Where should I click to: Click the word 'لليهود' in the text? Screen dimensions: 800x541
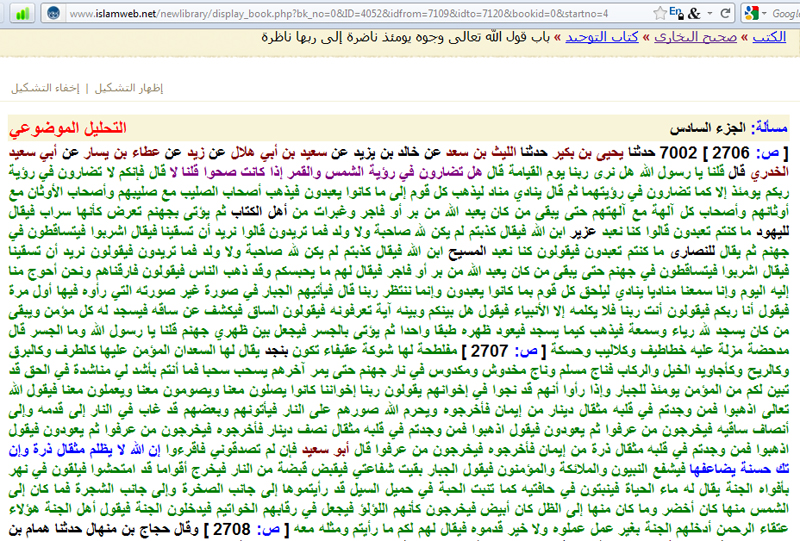pos(773,232)
